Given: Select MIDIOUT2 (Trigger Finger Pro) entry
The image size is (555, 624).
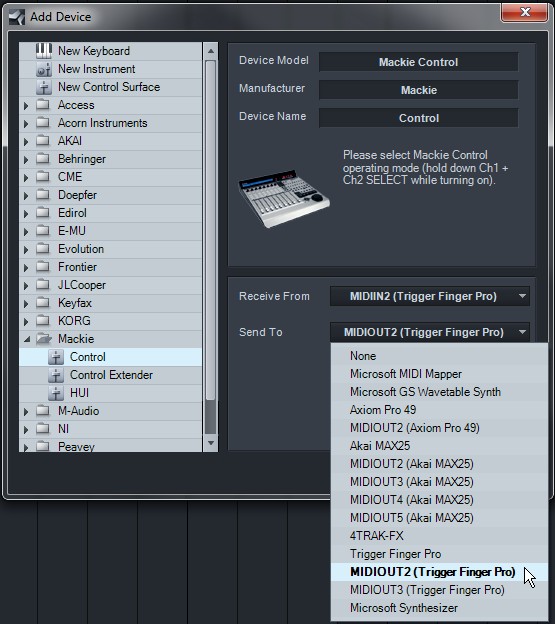Looking at the screenshot, I should 439,572.
